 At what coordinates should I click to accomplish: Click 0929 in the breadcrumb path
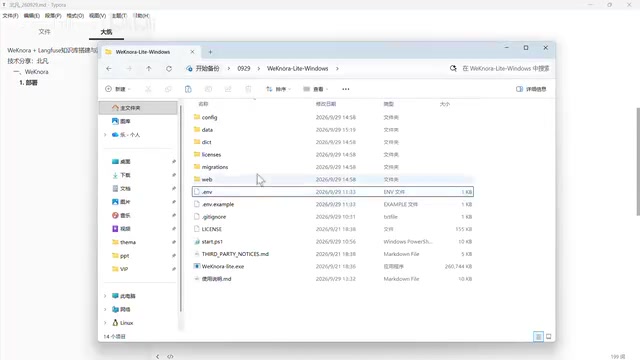(x=244, y=69)
